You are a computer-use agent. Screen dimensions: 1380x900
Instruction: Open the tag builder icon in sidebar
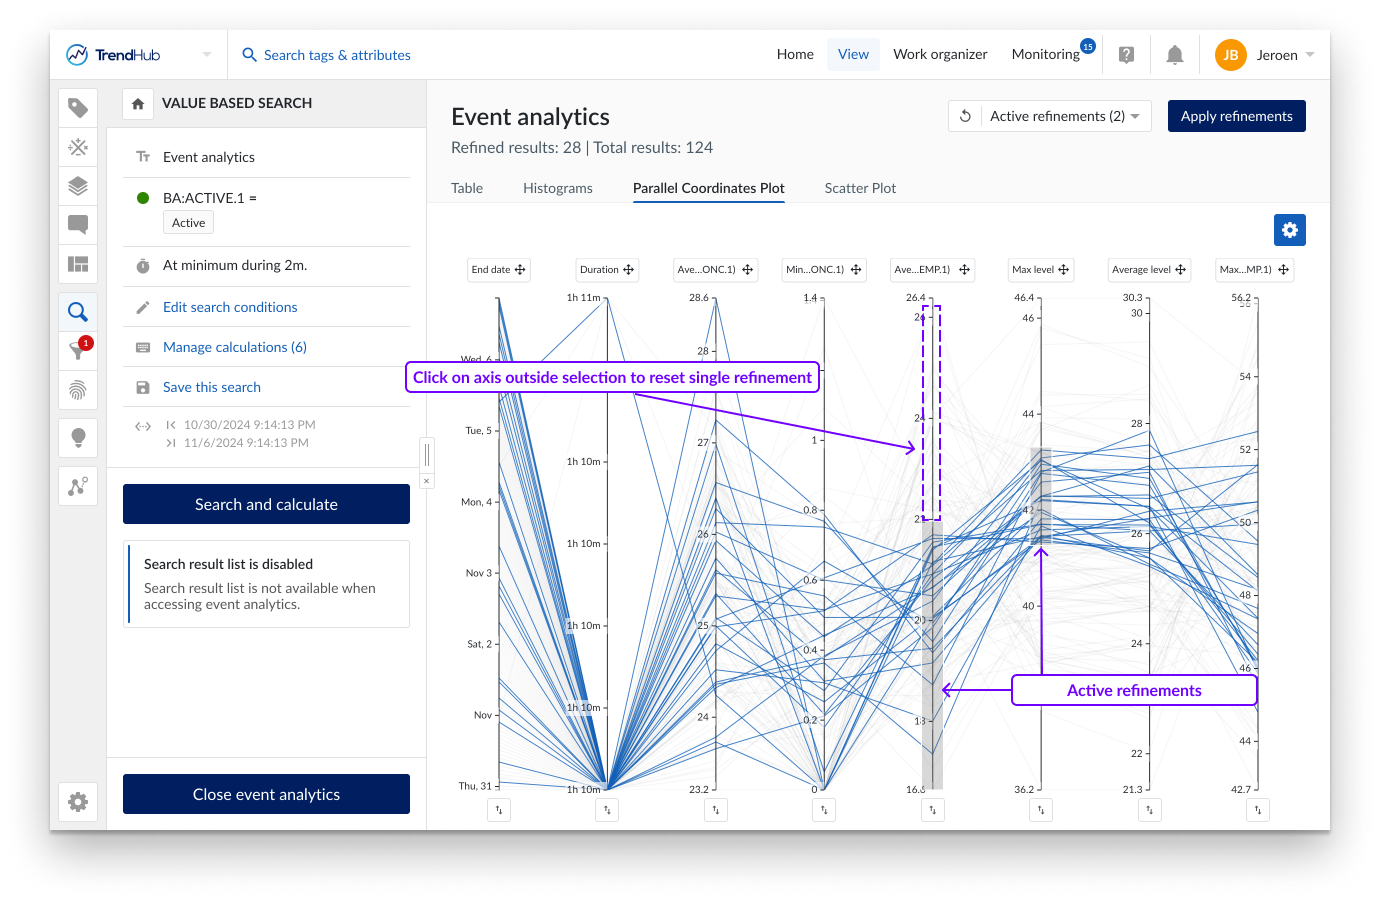point(78,108)
